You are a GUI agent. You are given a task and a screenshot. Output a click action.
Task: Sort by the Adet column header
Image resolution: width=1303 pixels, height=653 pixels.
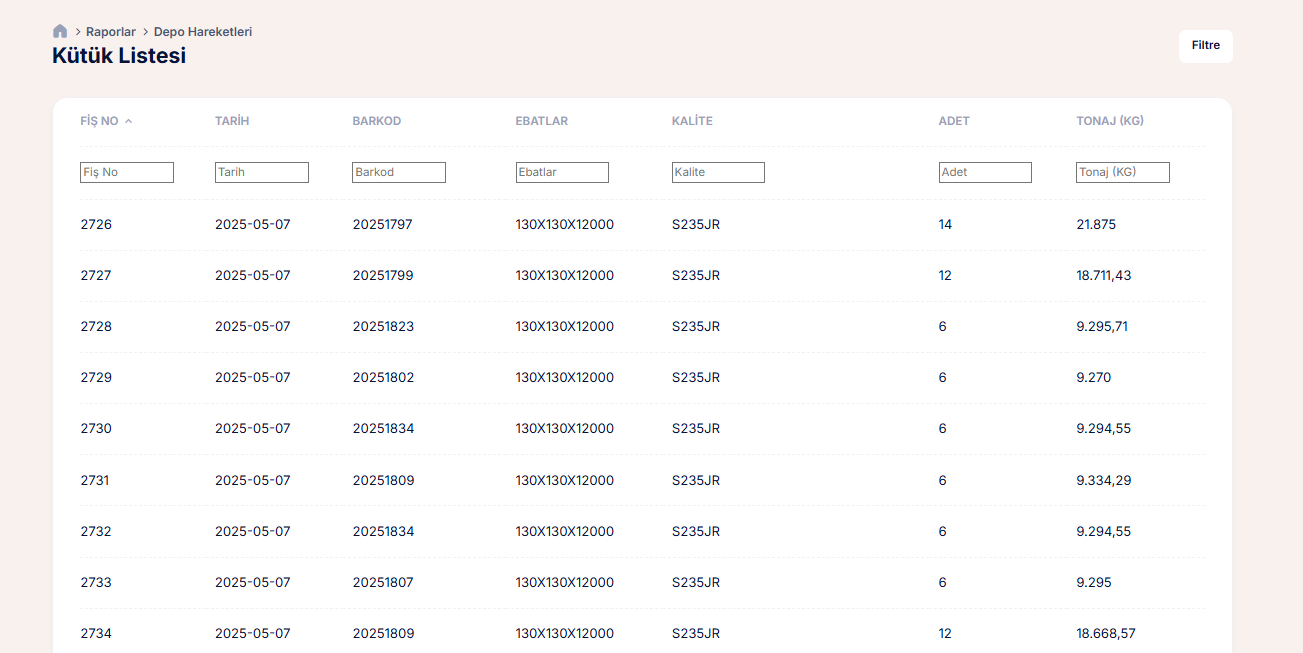(954, 121)
